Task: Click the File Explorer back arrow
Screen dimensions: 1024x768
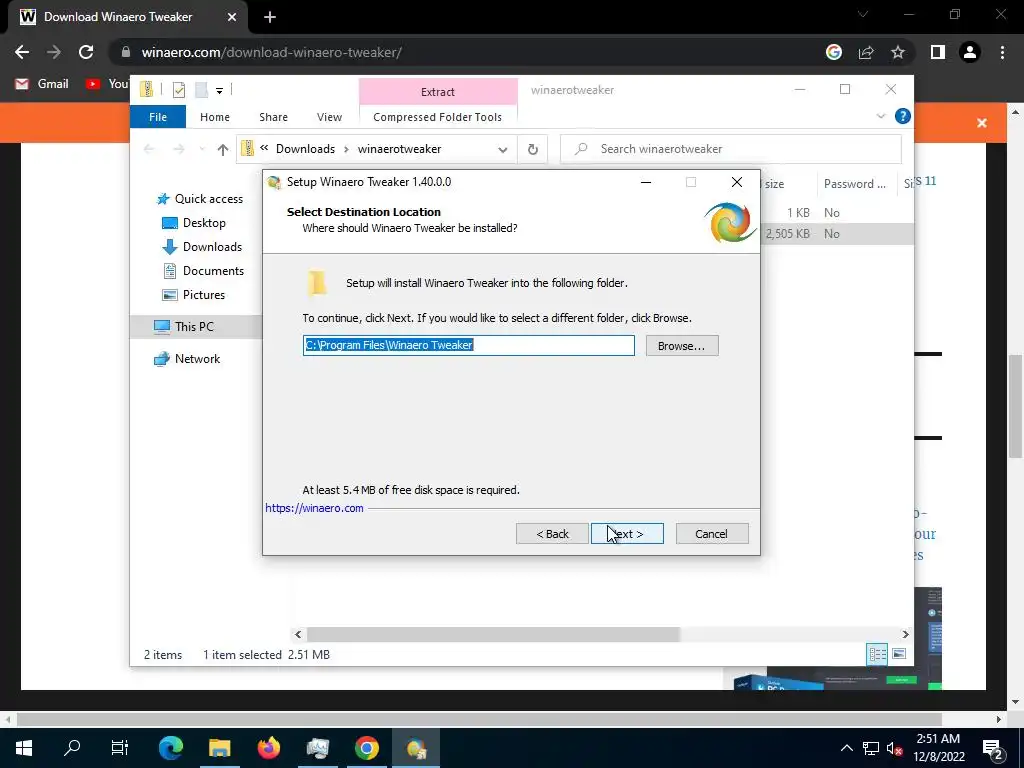Action: click(x=149, y=150)
